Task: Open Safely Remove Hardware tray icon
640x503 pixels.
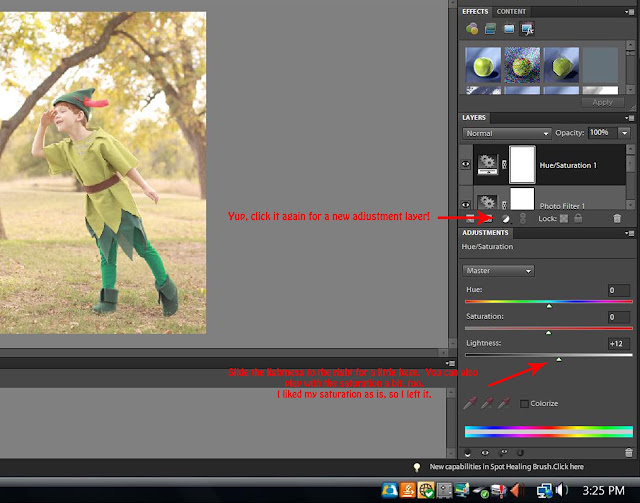Action: pyautogui.click(x=480, y=490)
